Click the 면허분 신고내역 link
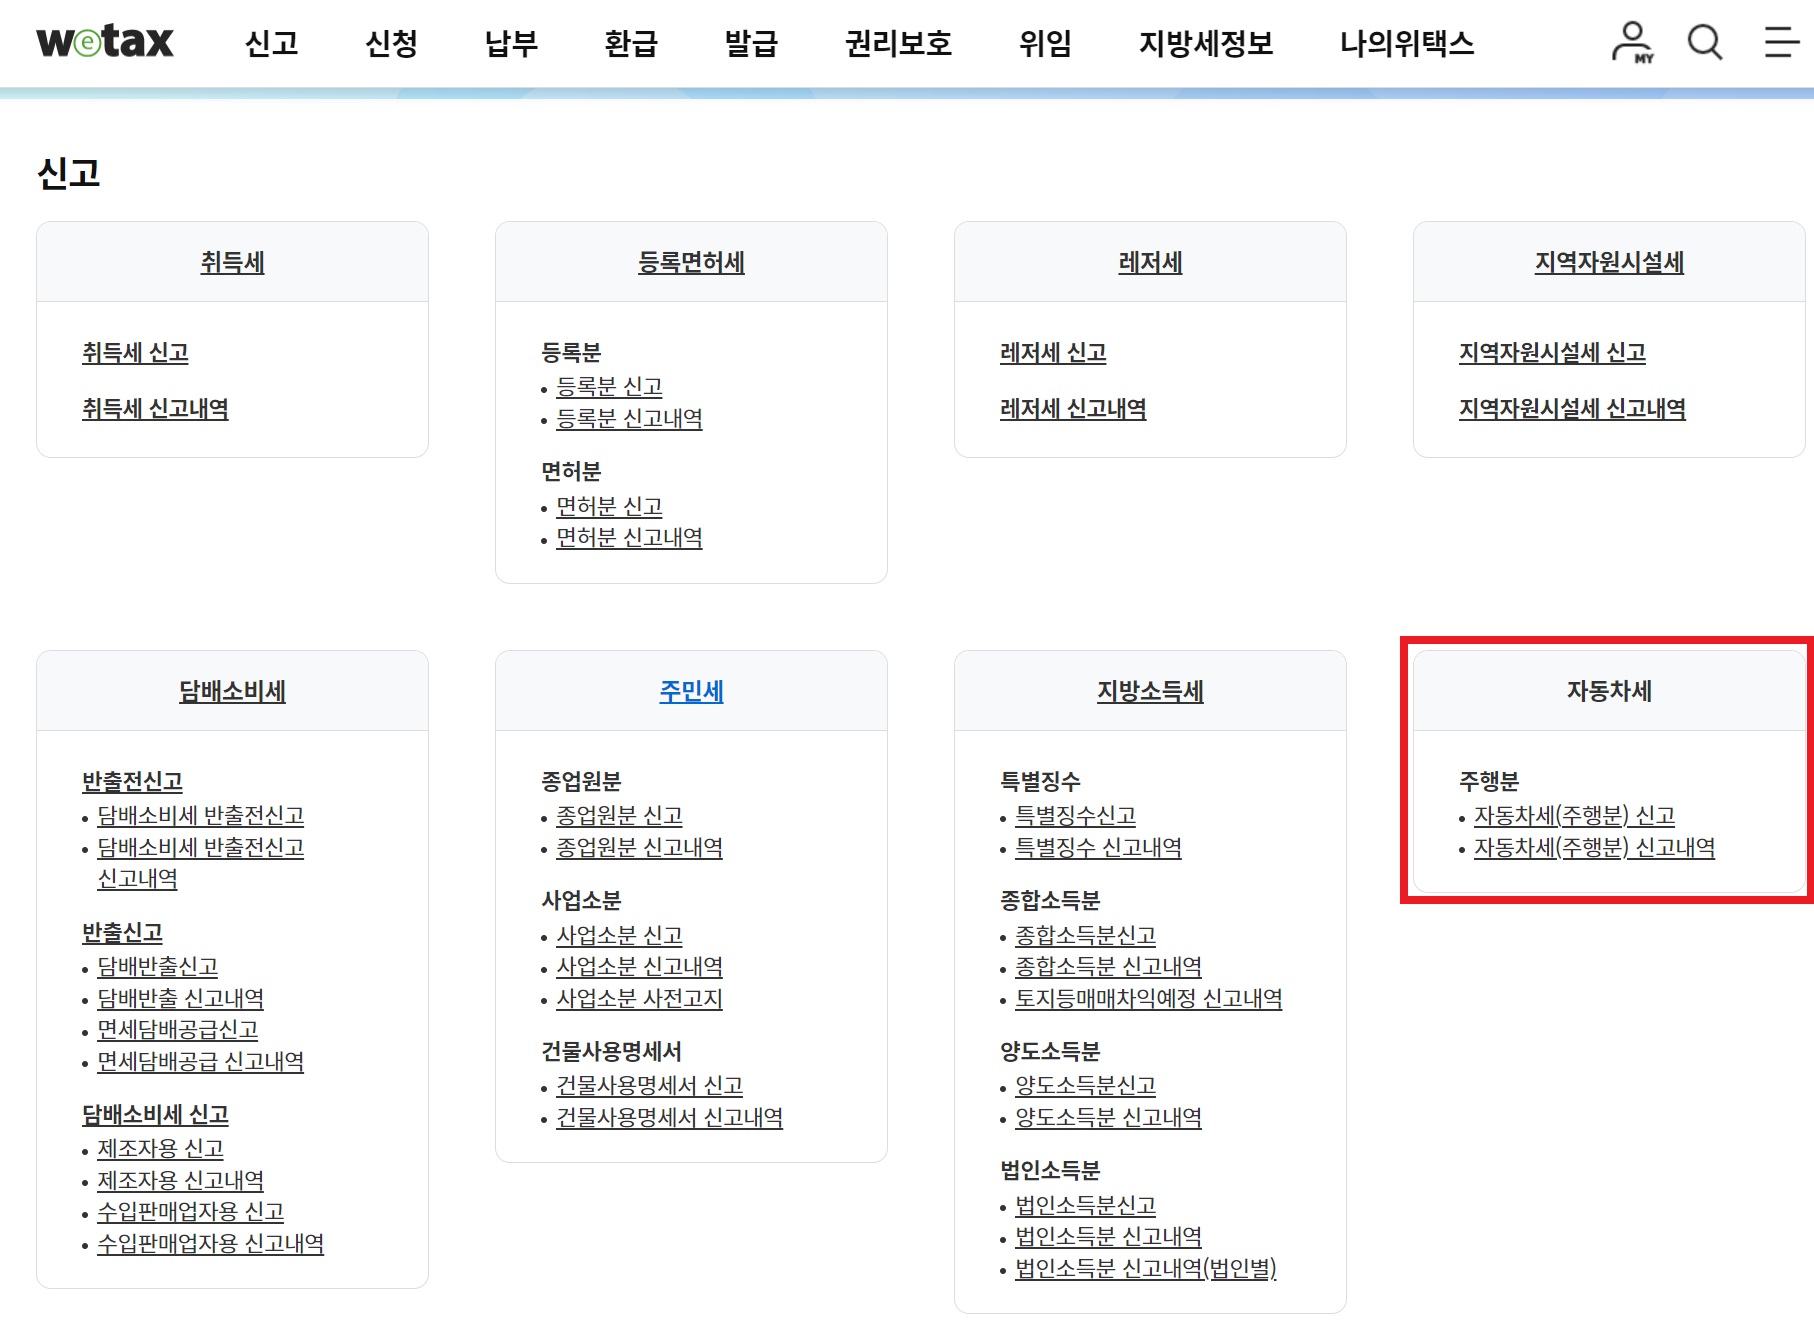The image size is (1814, 1321). click(629, 537)
